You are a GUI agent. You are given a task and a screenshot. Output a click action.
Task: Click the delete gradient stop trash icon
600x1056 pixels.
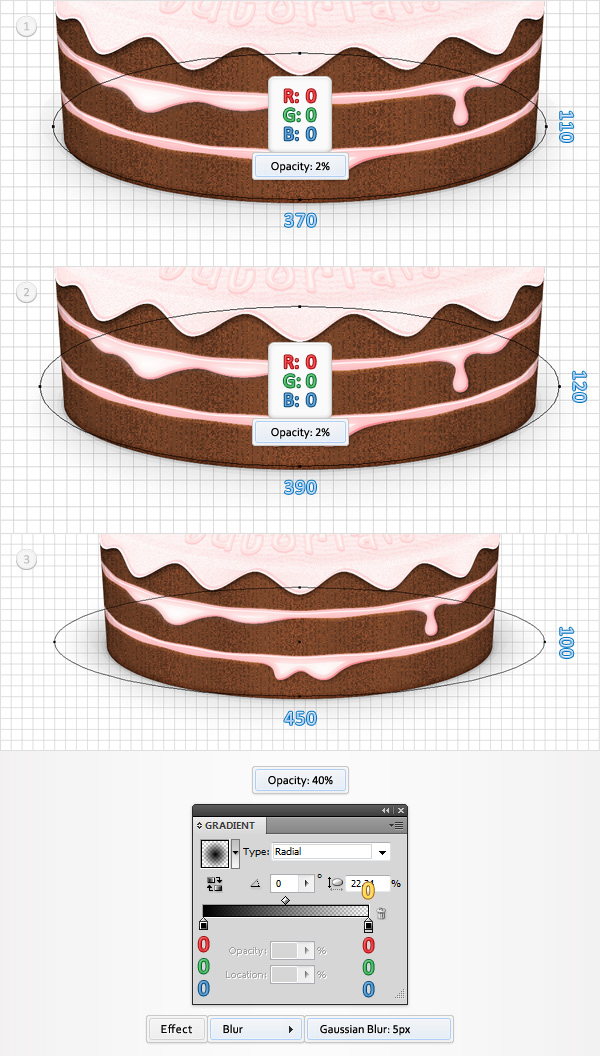point(381,914)
